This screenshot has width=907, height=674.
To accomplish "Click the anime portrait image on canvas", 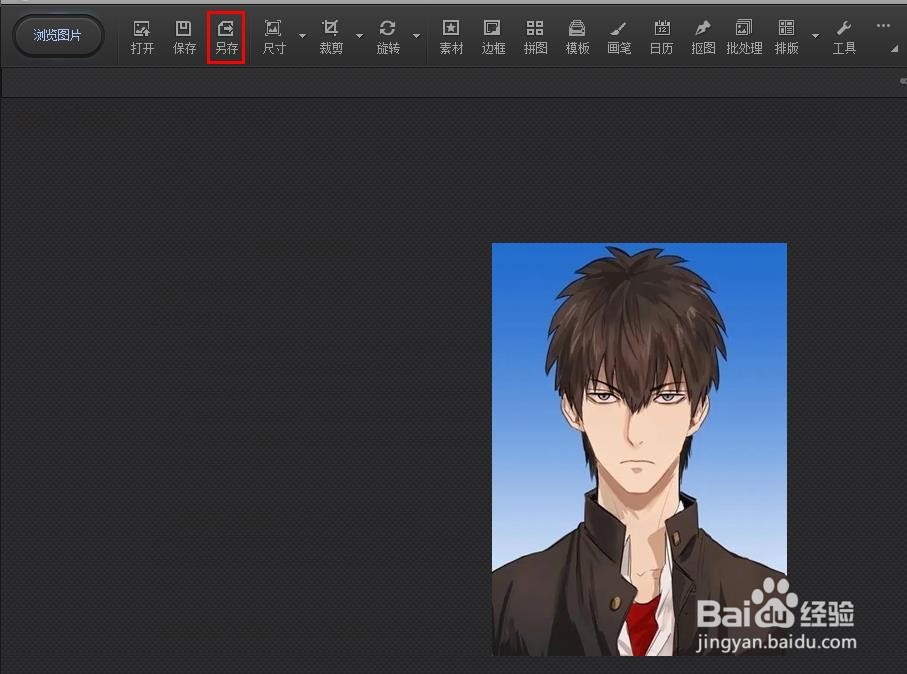I will point(639,450).
